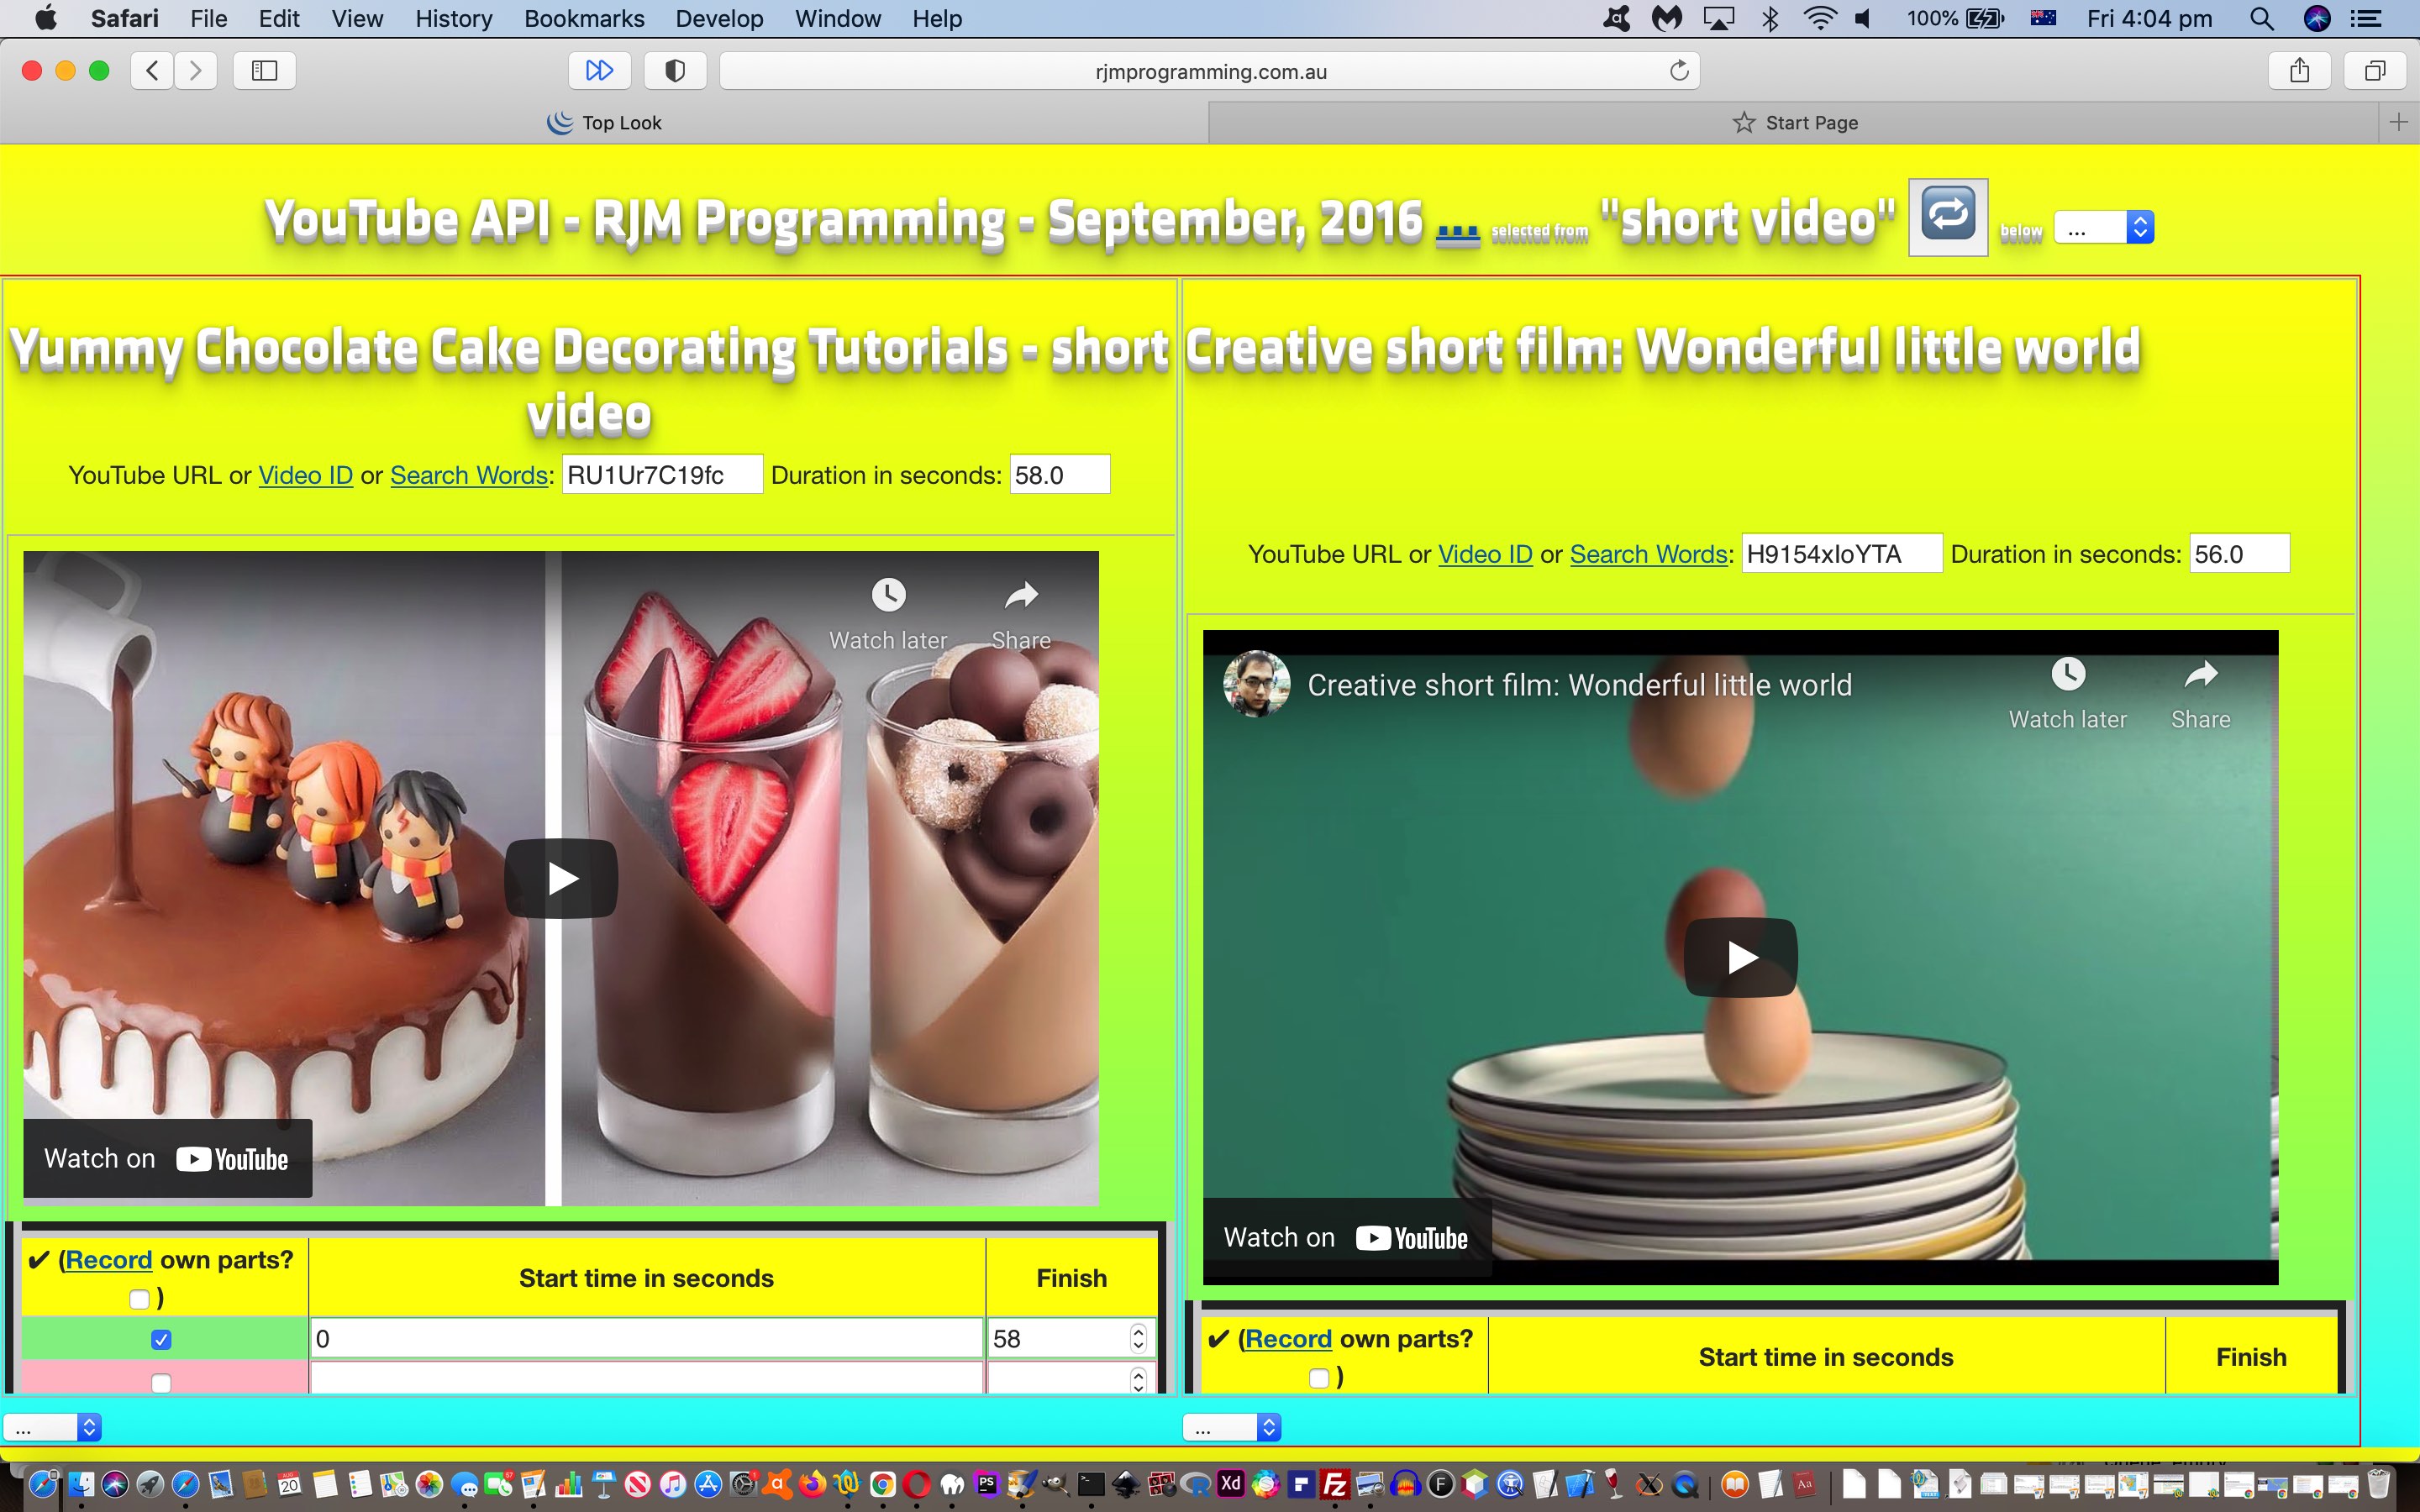Open the File menu

(x=208, y=18)
